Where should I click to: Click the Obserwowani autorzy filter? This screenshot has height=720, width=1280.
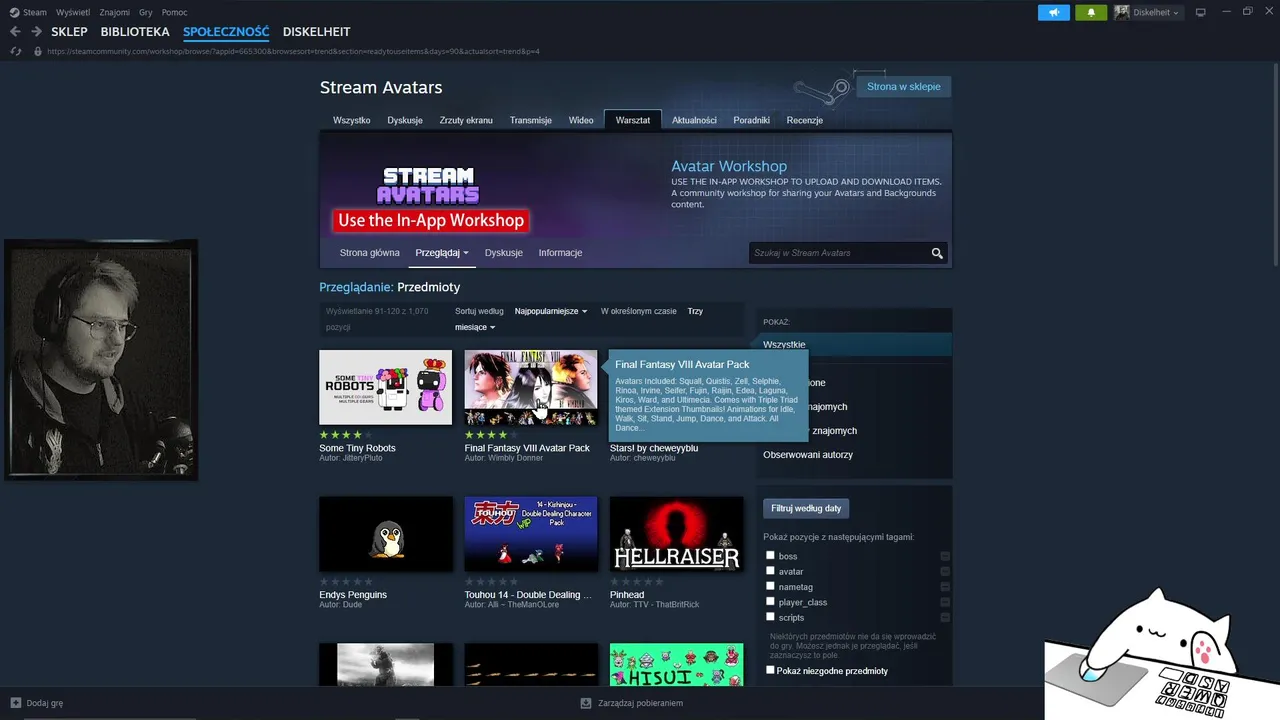pyautogui.click(x=808, y=455)
